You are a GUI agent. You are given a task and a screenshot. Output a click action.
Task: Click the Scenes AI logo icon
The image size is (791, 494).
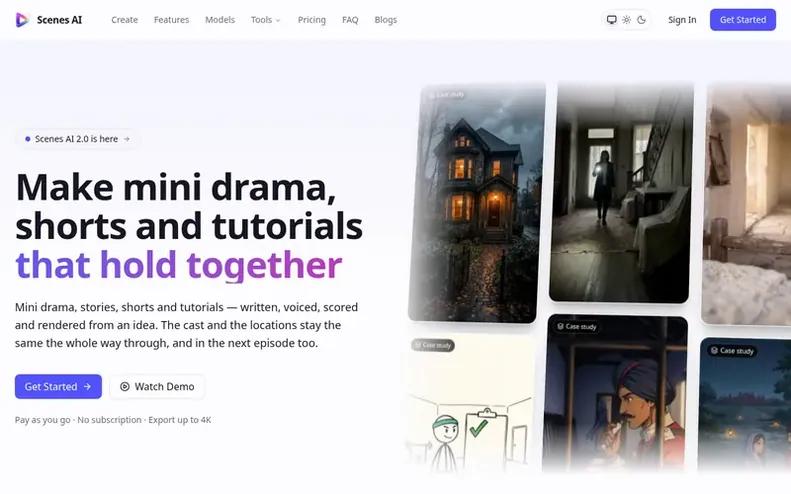tap(22, 20)
